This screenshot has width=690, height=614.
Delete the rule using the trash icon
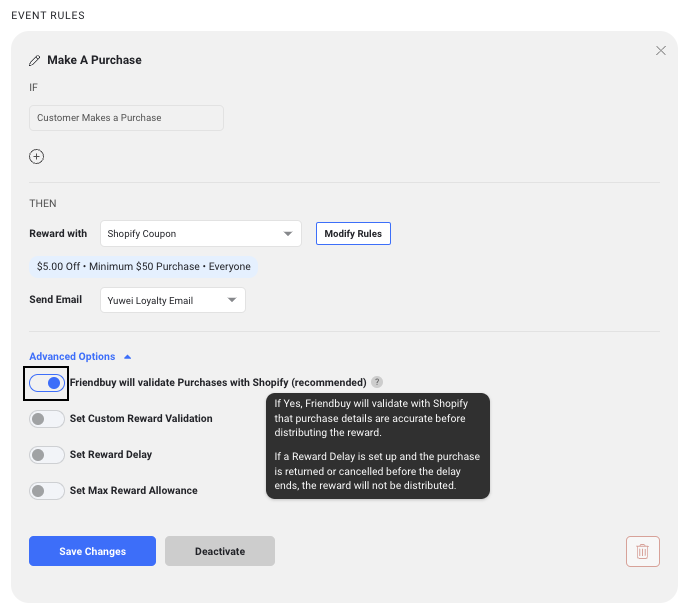click(642, 551)
